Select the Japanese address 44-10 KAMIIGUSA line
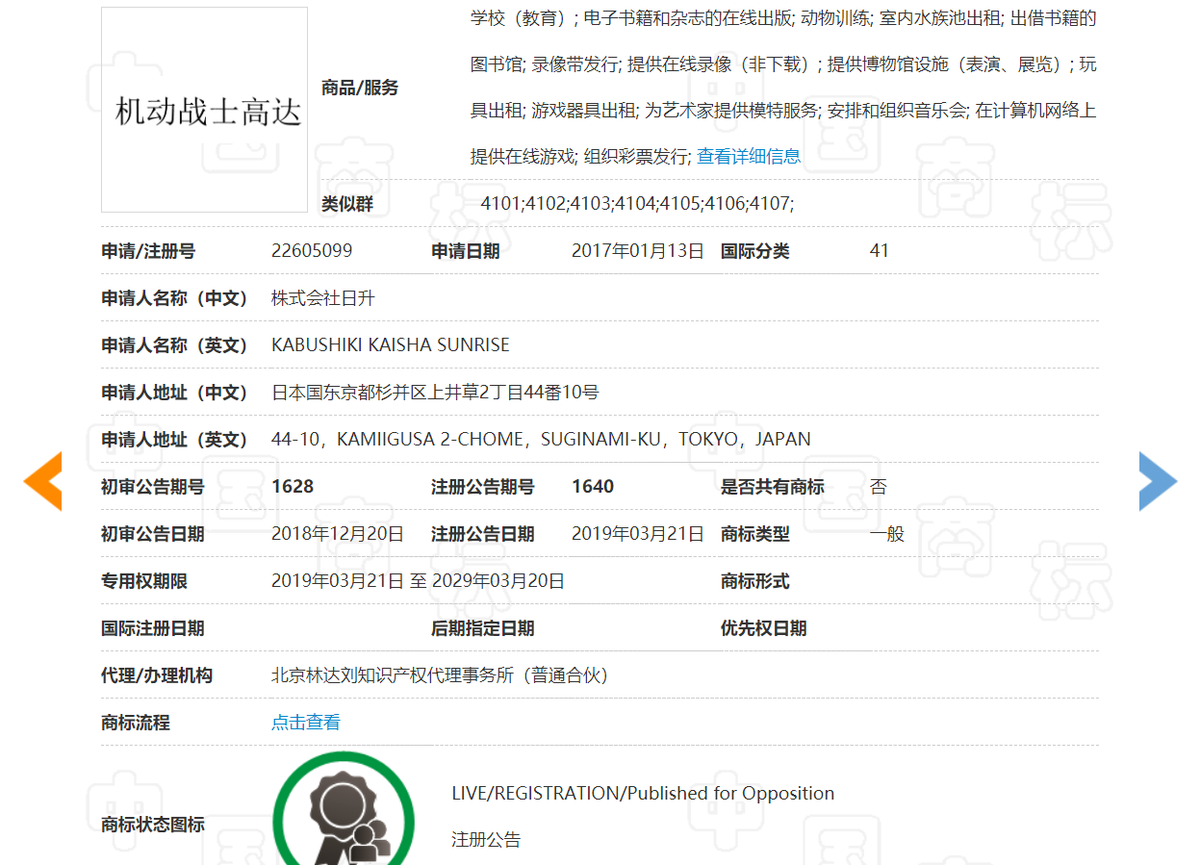 tap(540, 439)
